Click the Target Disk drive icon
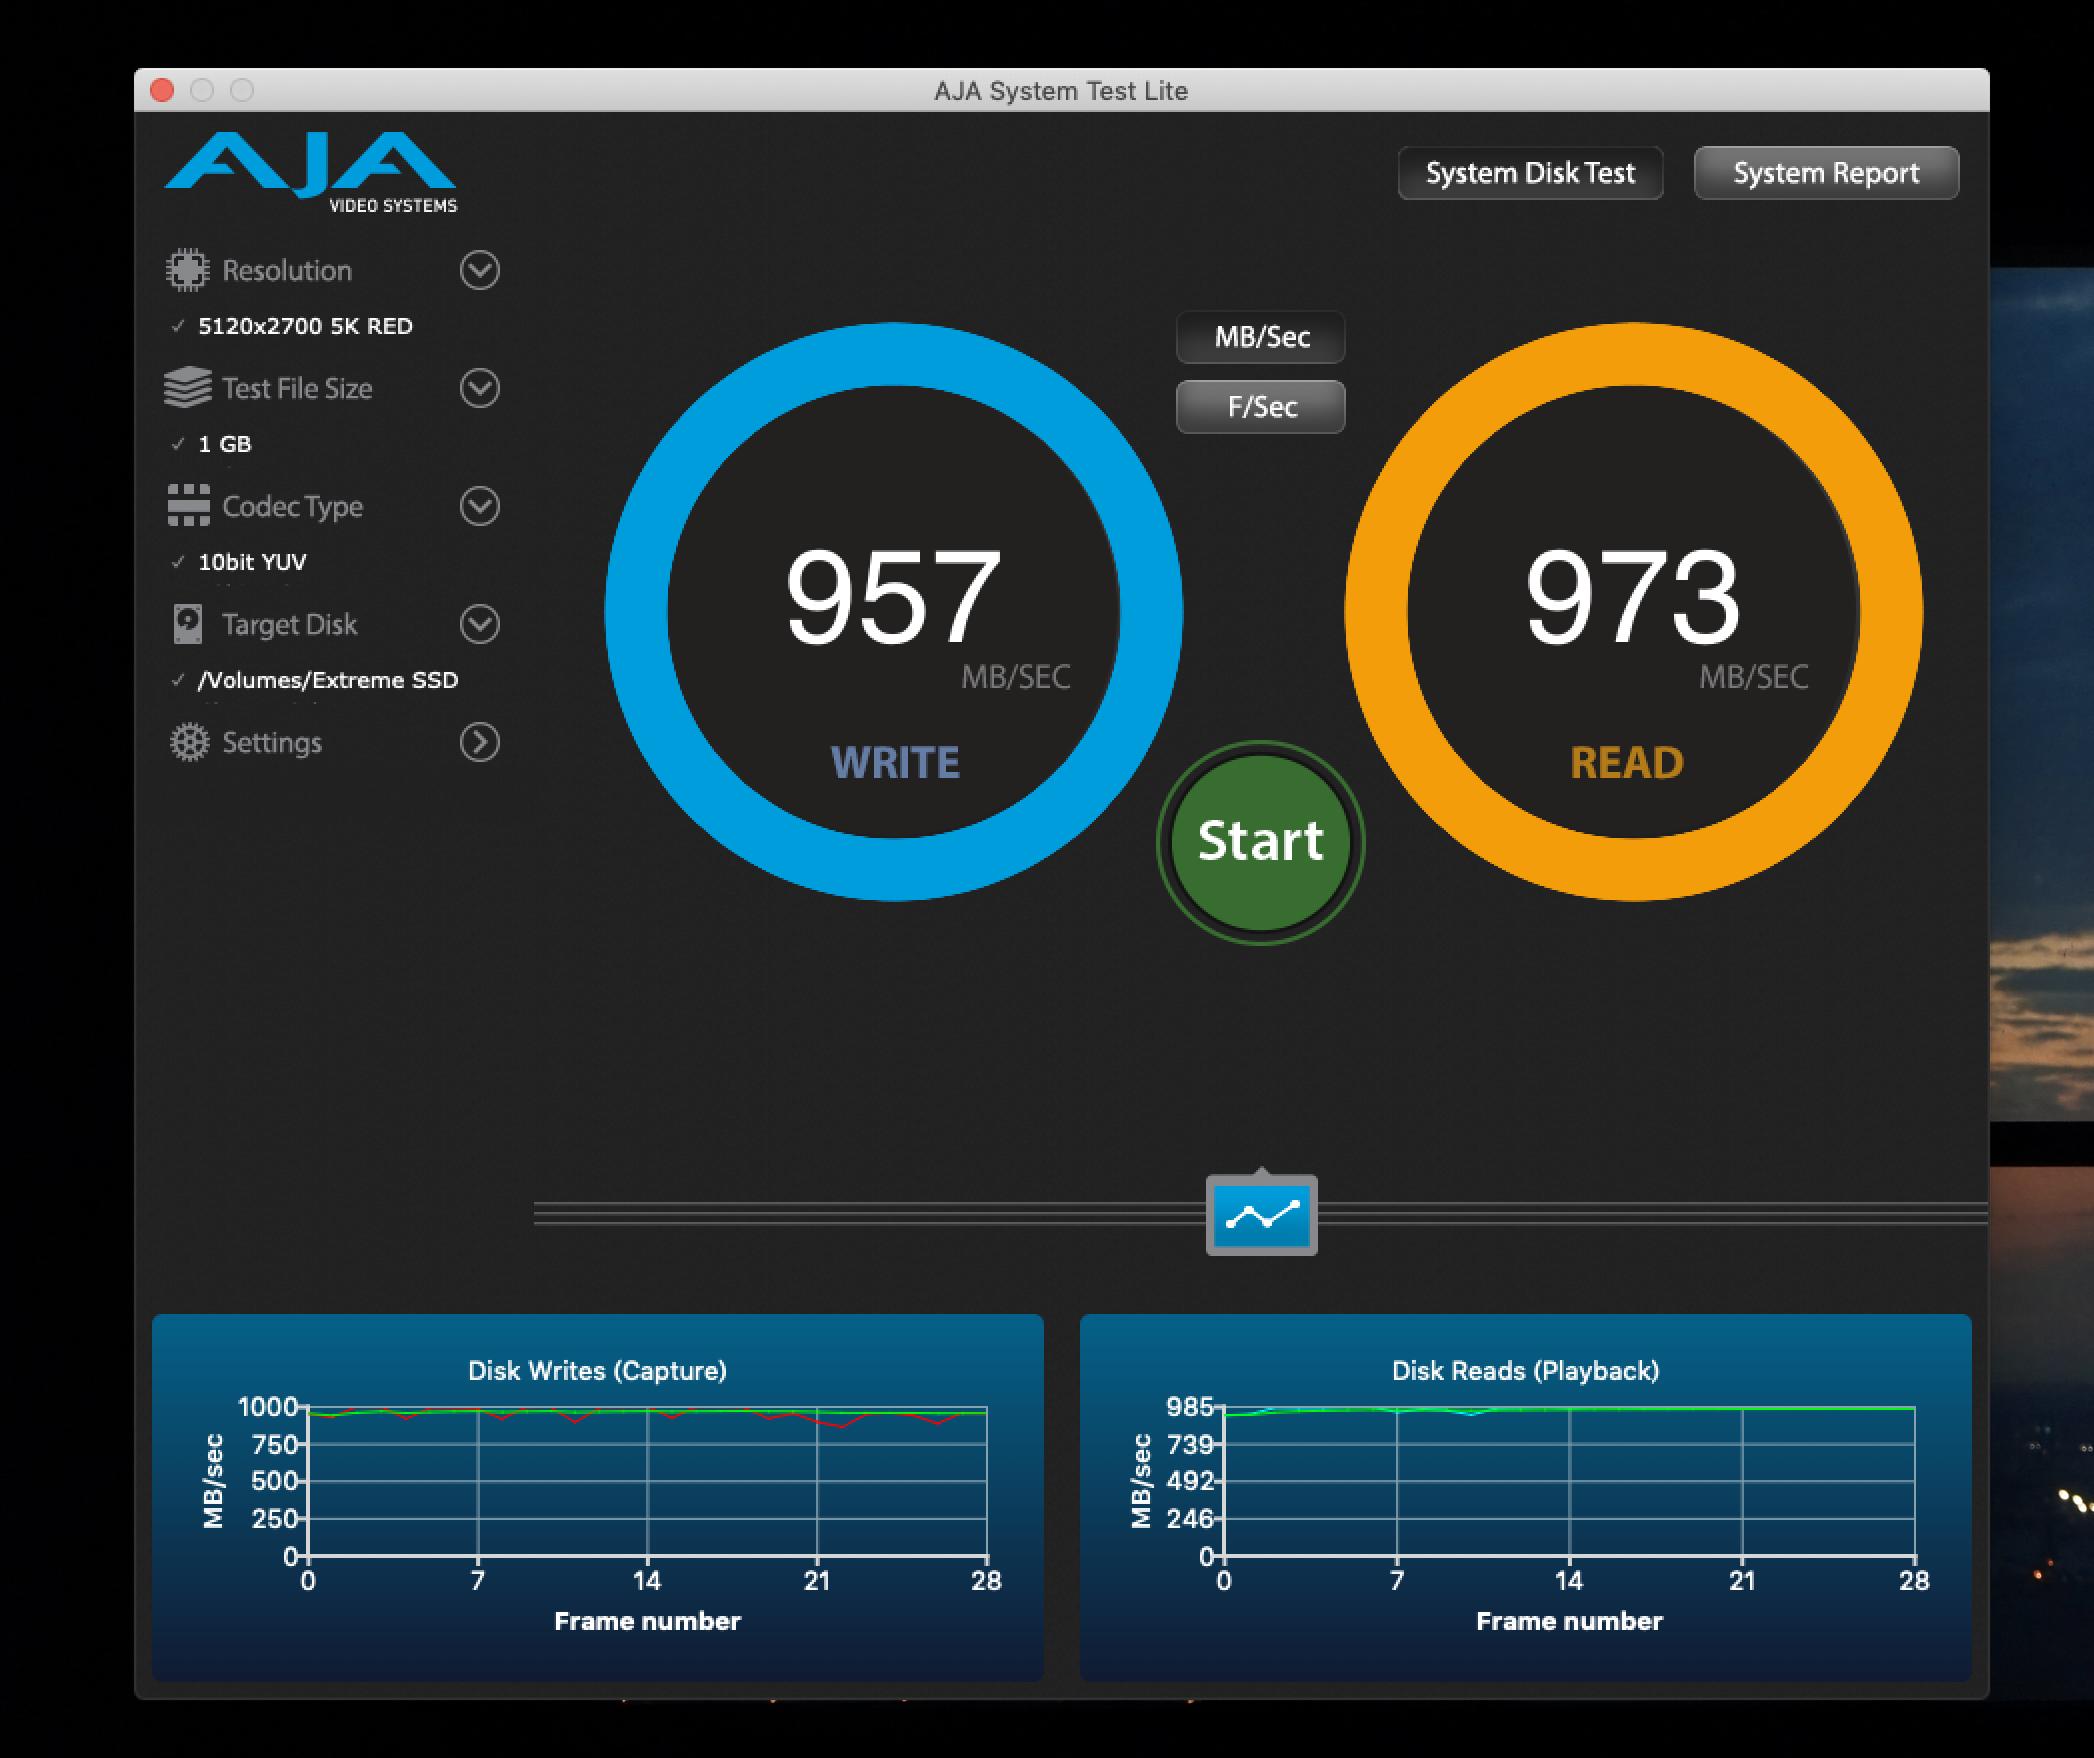The width and height of the screenshot is (2094, 1758). 188,624
